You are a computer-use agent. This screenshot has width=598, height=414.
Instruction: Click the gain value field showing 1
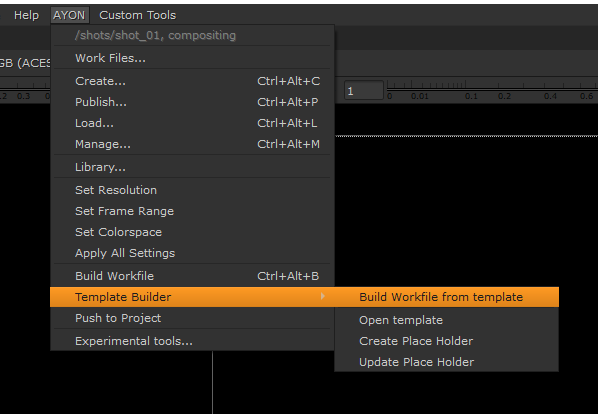364,90
